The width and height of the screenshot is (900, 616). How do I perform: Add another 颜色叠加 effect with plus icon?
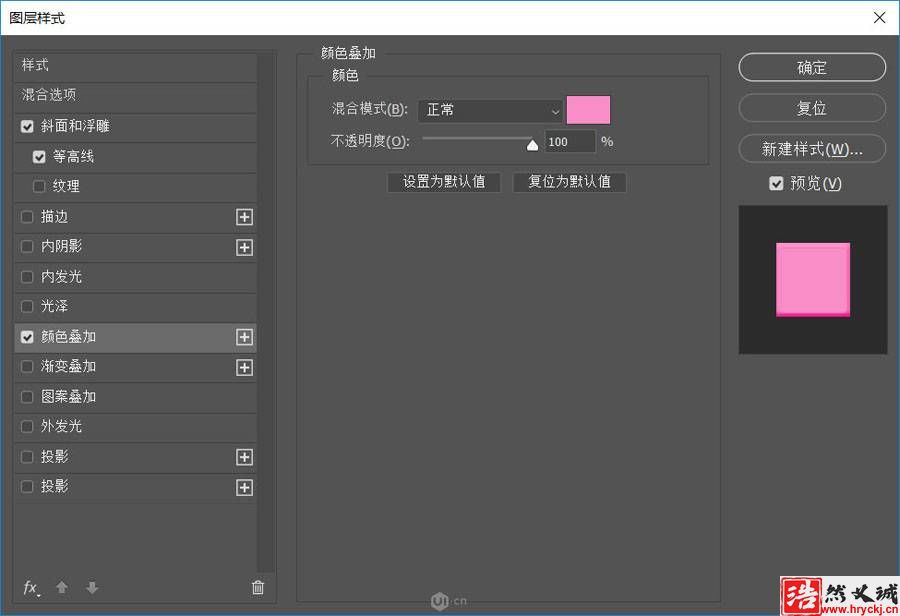[245, 337]
